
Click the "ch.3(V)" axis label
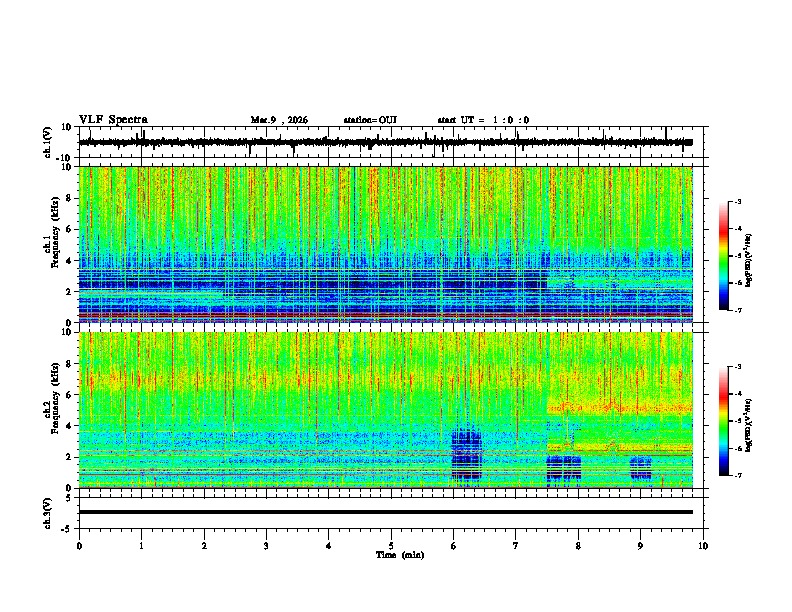coord(49,513)
